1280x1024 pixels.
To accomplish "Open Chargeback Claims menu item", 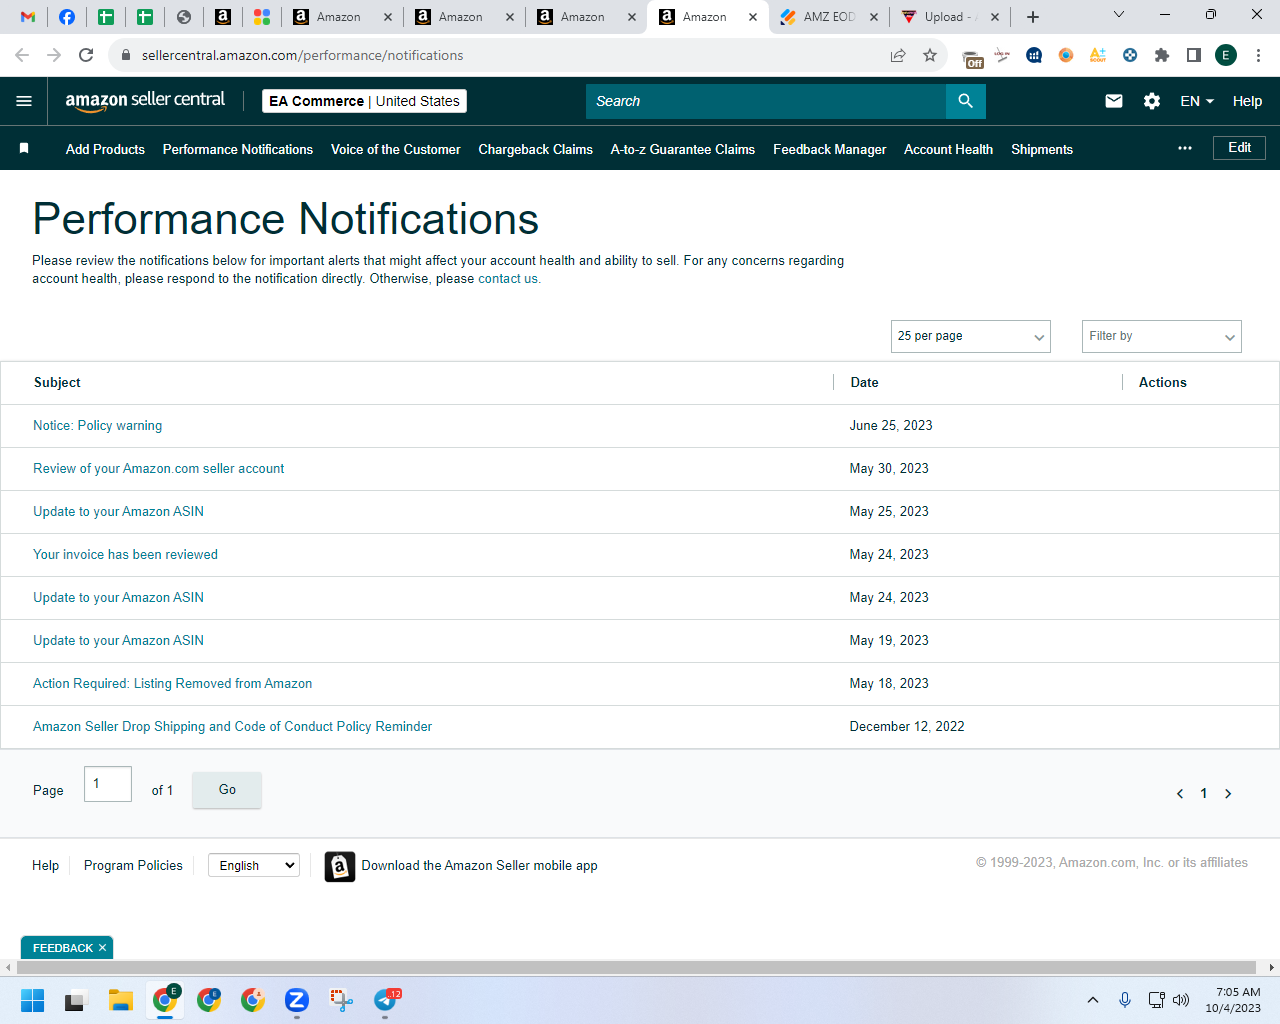I will pyautogui.click(x=536, y=149).
